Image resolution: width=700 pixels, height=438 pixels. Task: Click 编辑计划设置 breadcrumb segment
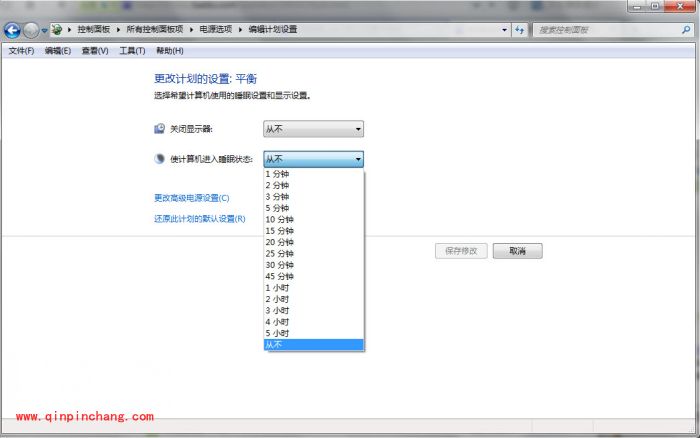(273, 29)
